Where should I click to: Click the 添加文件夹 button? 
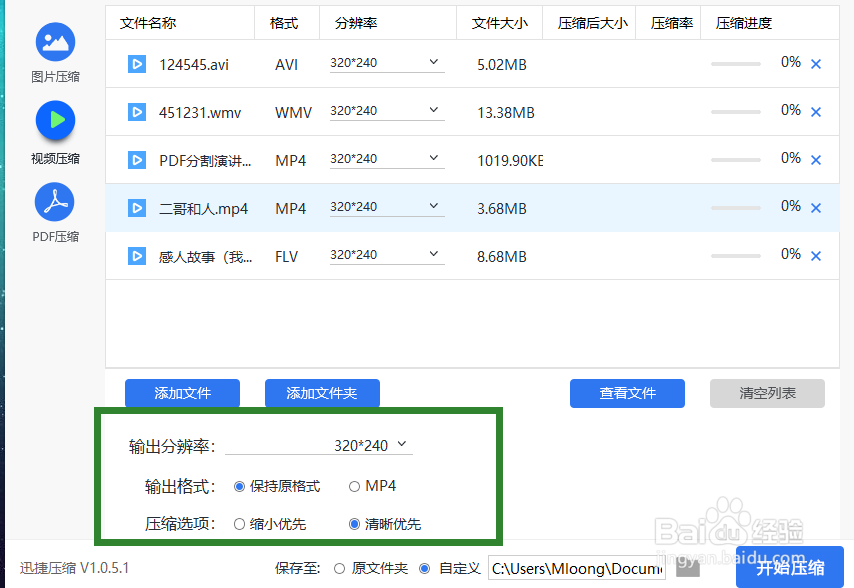322,393
